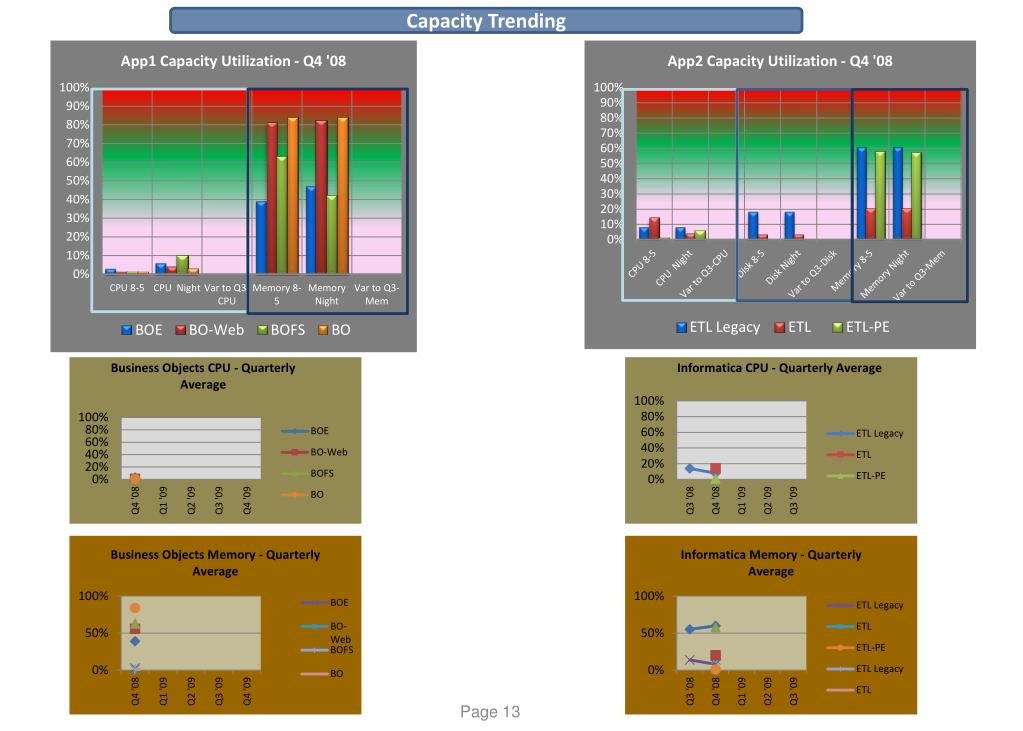
Task: Select the Informatica CPU - Quarterly Average title
Action: [779, 368]
